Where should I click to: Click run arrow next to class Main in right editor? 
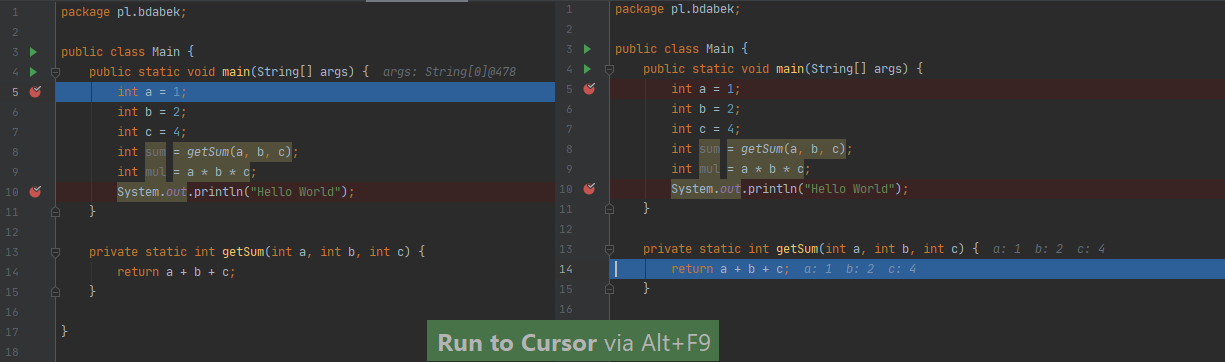pyautogui.click(x=588, y=49)
